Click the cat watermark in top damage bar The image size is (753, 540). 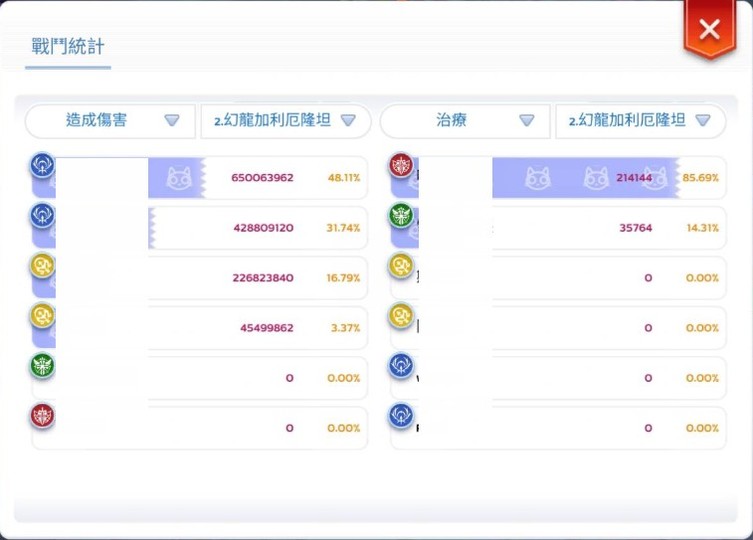tap(179, 178)
